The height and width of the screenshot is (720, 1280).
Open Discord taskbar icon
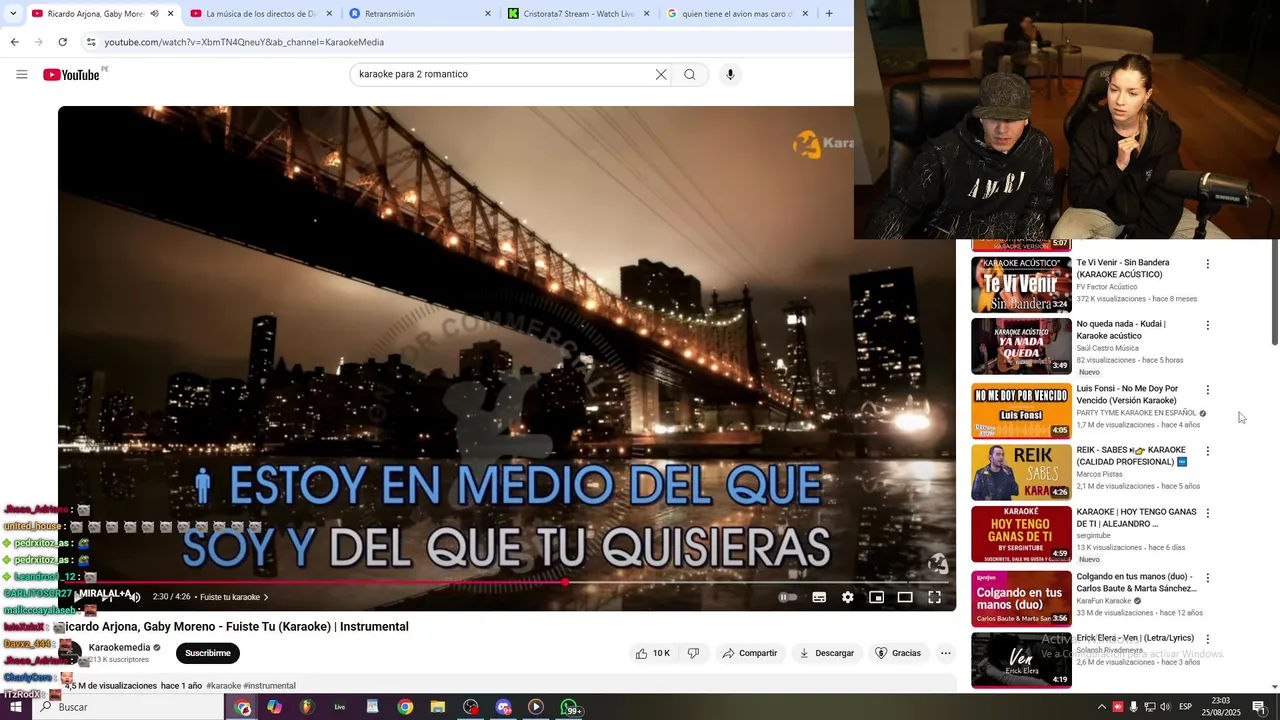click(x=503, y=707)
